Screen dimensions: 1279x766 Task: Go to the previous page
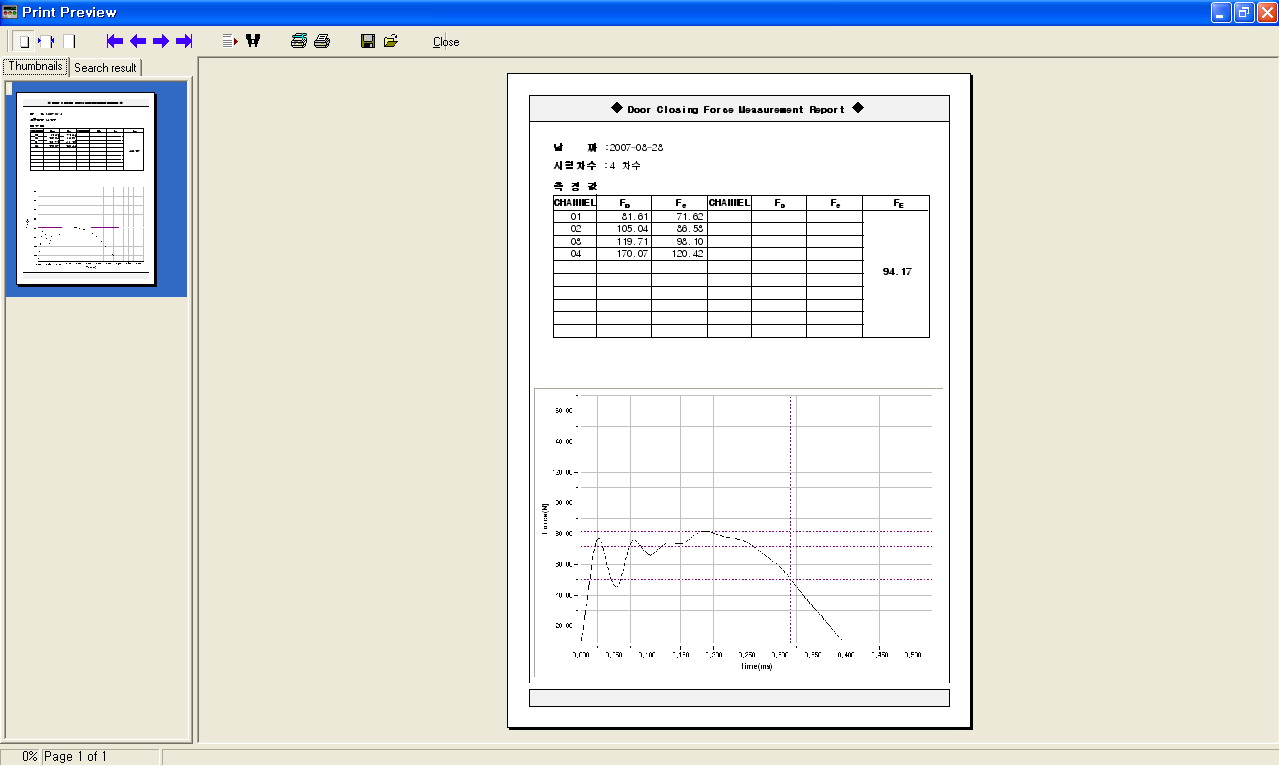tap(138, 41)
